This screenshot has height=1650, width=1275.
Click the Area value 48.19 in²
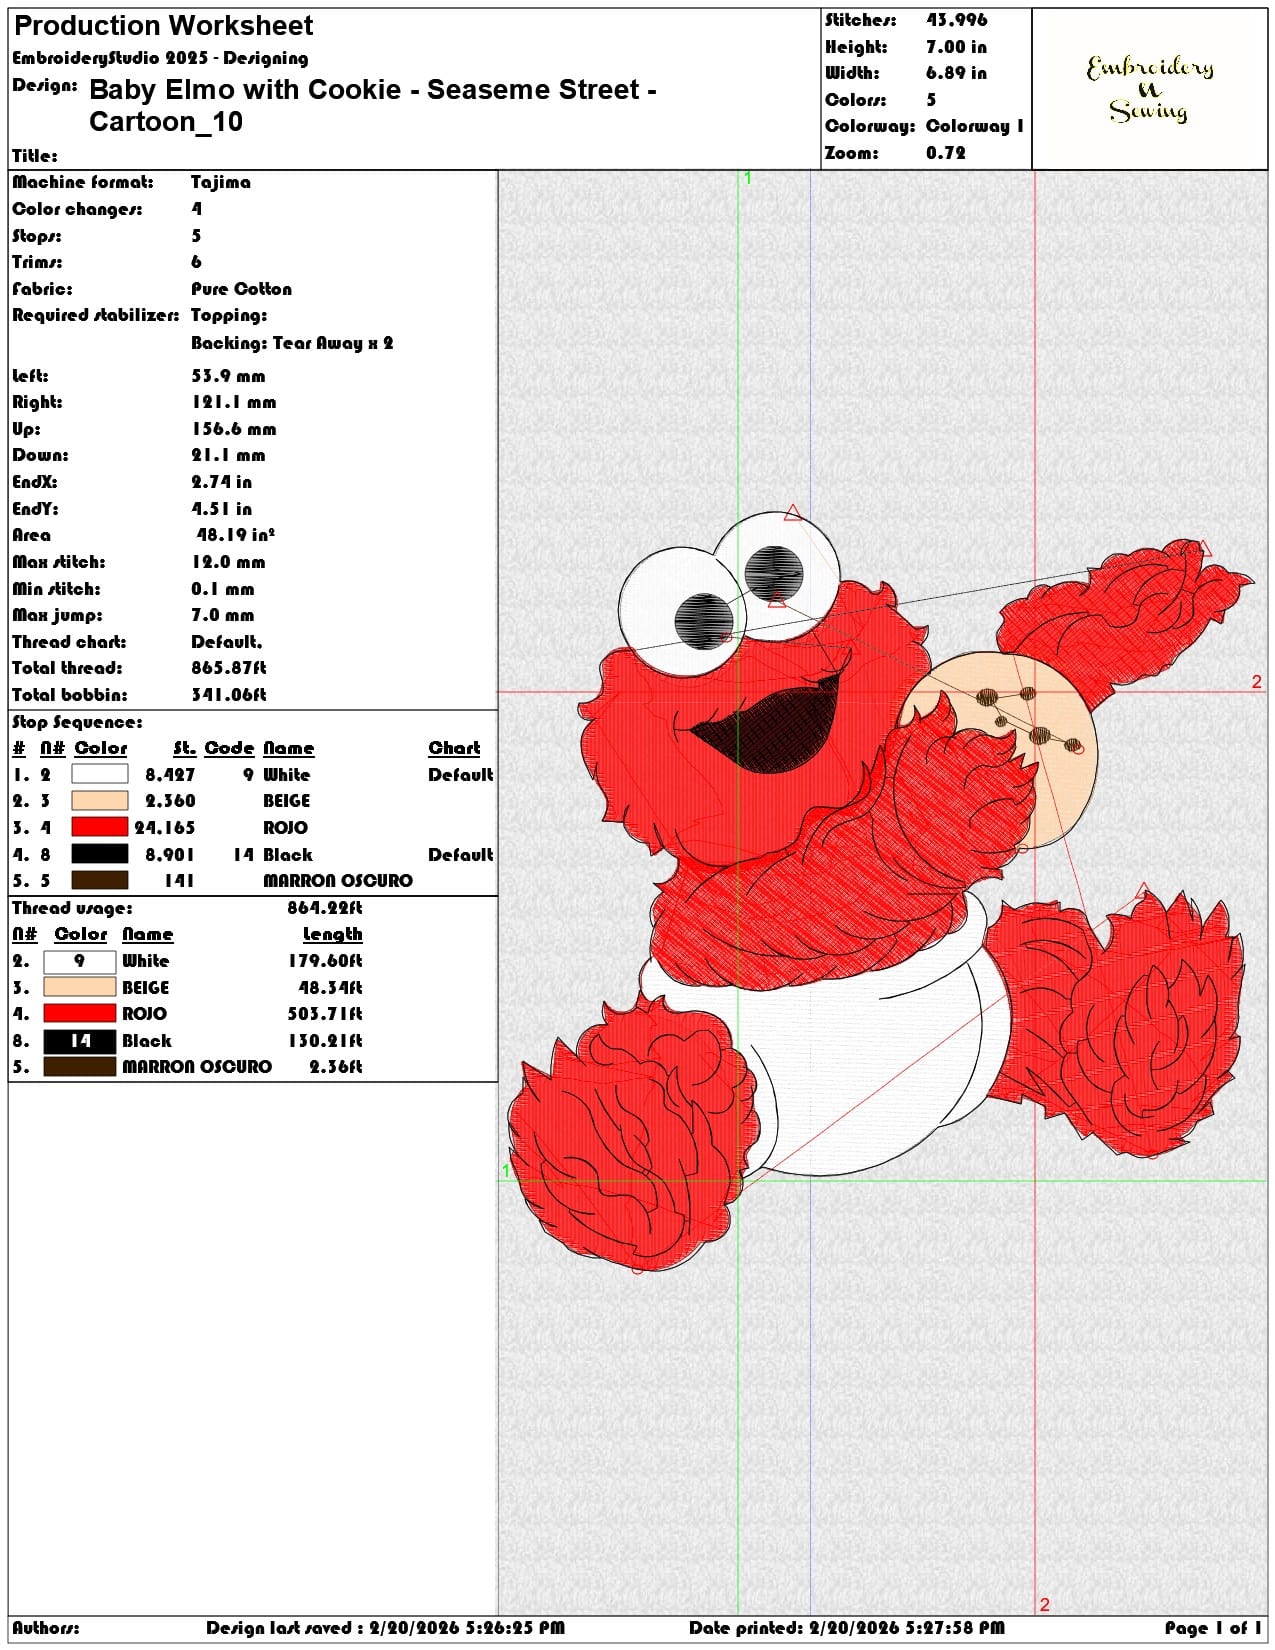(x=235, y=535)
